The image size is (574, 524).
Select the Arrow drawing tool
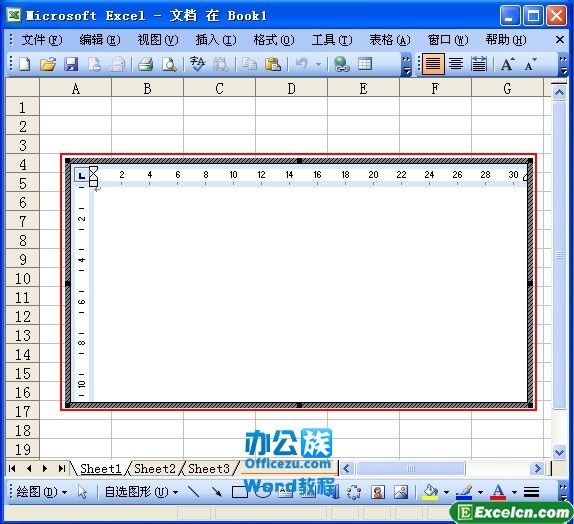(x=217, y=492)
